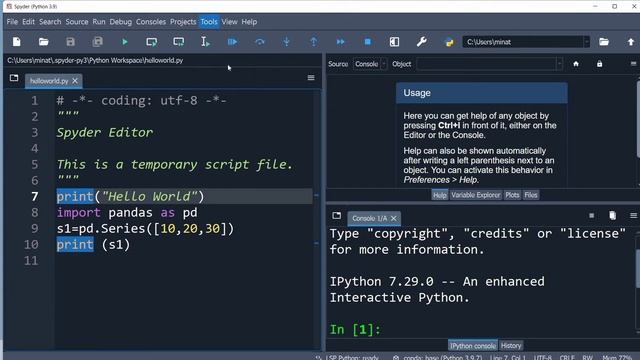Click in the Object input field

click(x=486, y=64)
